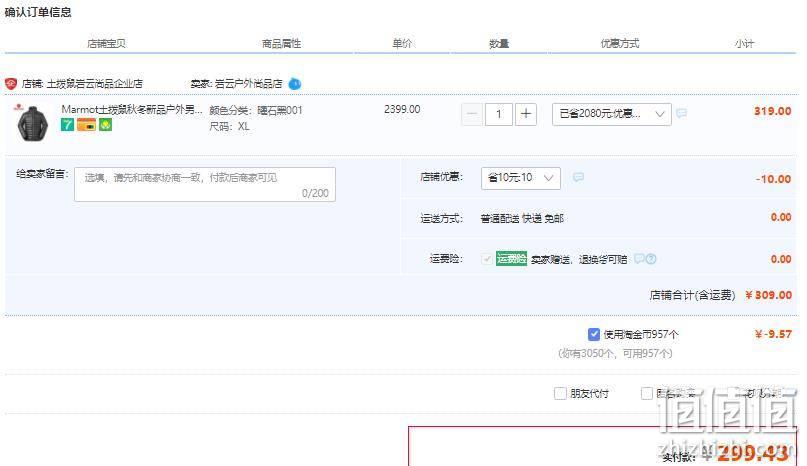This screenshot has width=807, height=466.
Task: Click the 普通配送 快递 免邮 shipping text
Action: pos(522,218)
